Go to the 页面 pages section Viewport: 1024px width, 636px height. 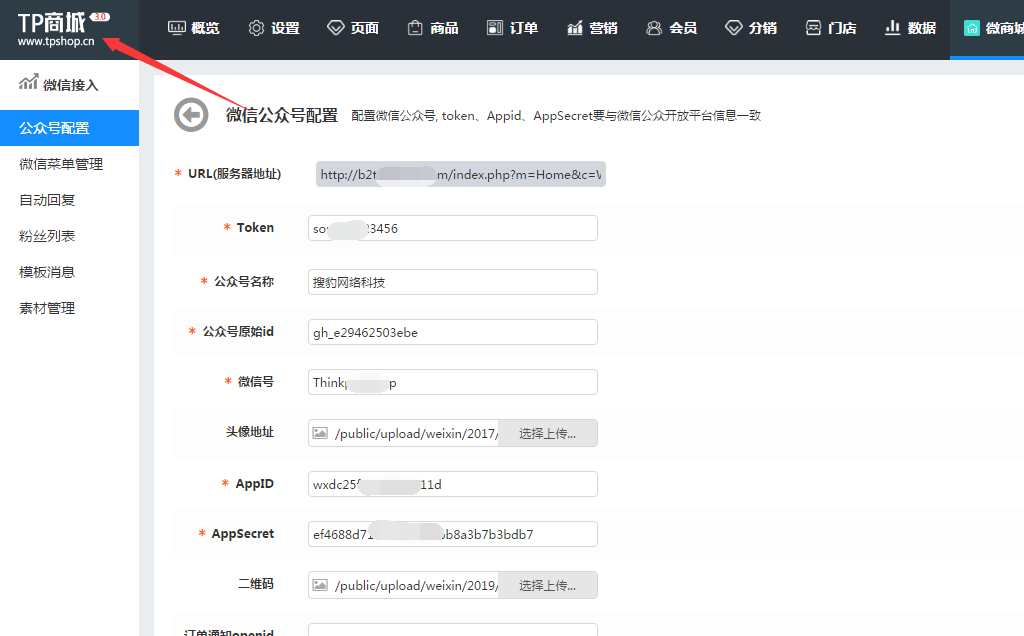[353, 28]
